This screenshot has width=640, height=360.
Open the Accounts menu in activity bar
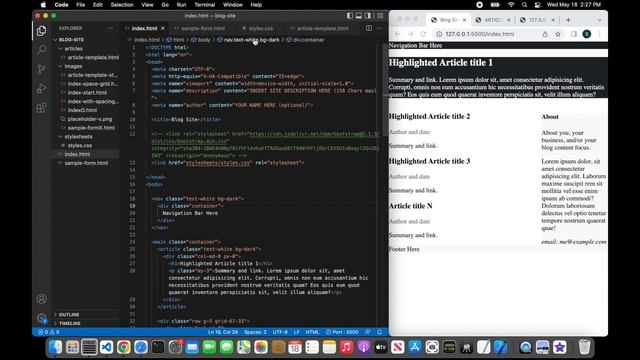41,299
